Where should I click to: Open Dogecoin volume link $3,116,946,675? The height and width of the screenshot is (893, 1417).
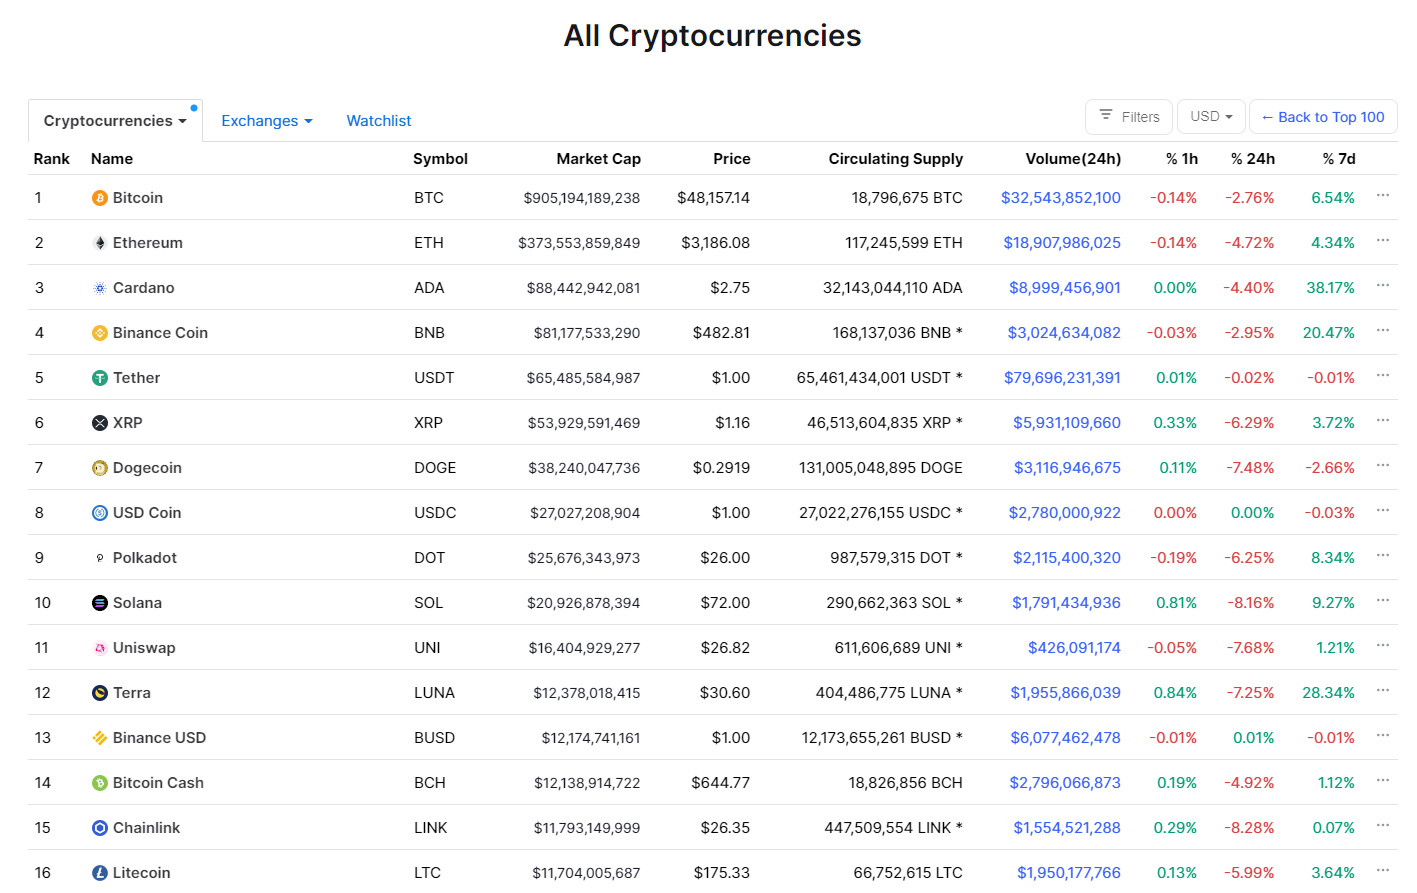1067,468
